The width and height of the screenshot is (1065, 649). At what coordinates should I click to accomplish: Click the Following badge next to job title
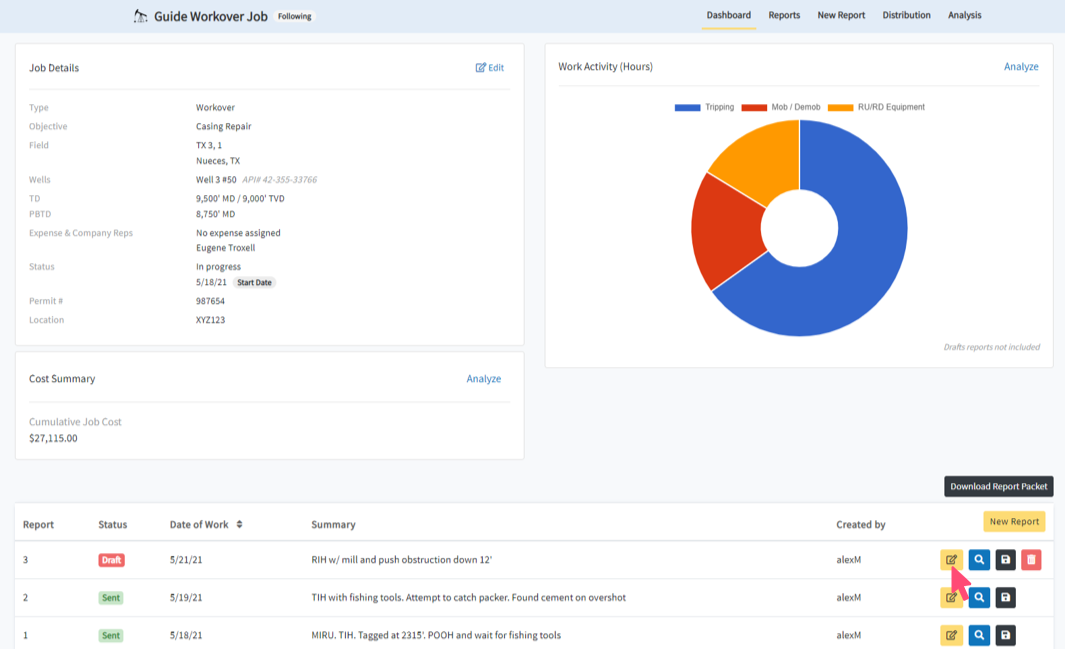pyautogui.click(x=295, y=16)
